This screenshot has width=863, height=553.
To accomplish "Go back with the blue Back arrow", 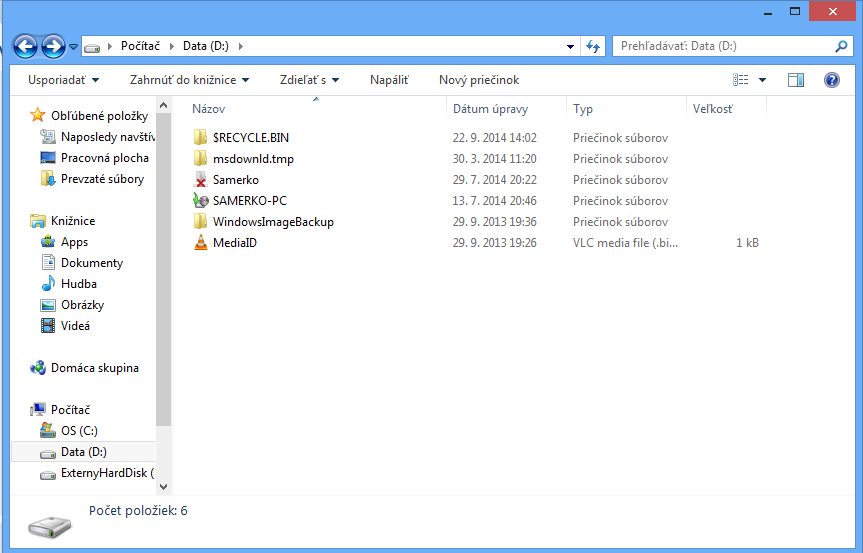I will click(25, 46).
